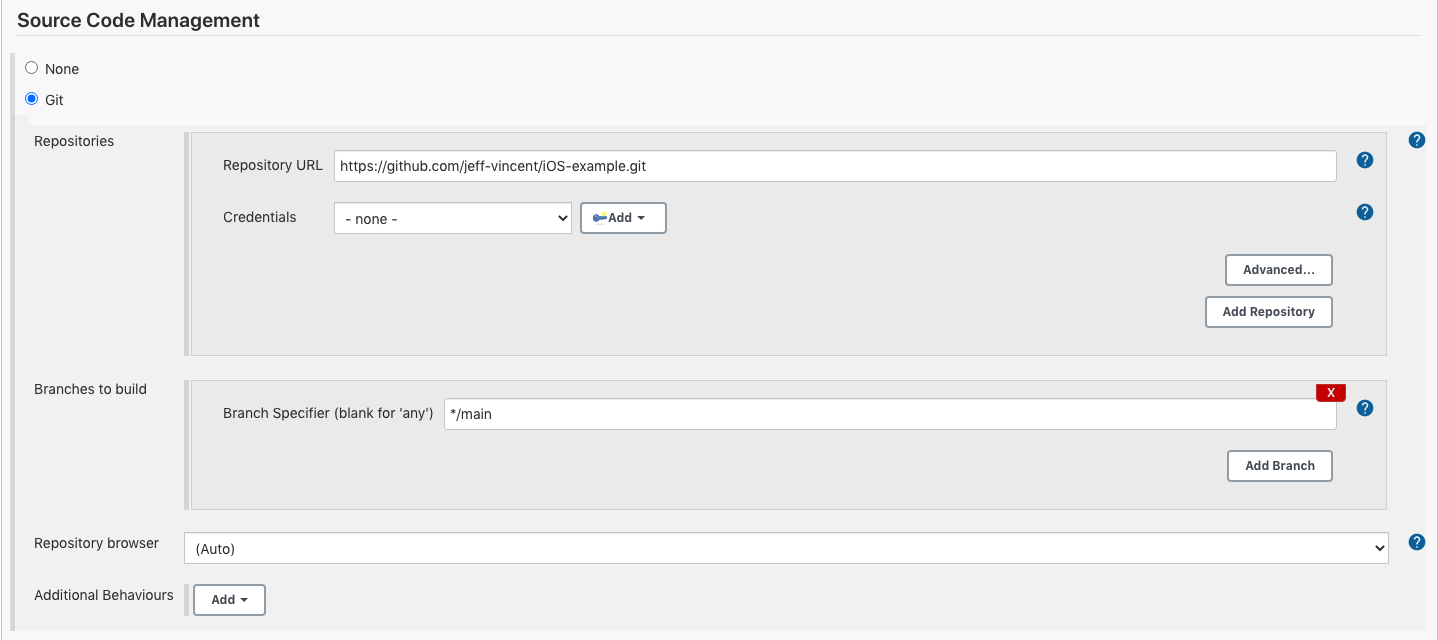
Task: Click the Source Code Management heading
Action: coord(139,20)
